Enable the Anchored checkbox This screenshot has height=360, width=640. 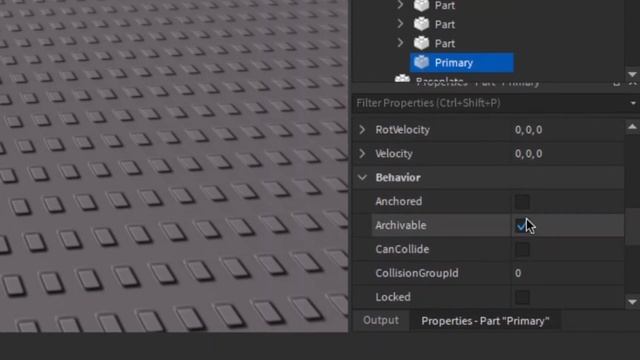(x=522, y=202)
